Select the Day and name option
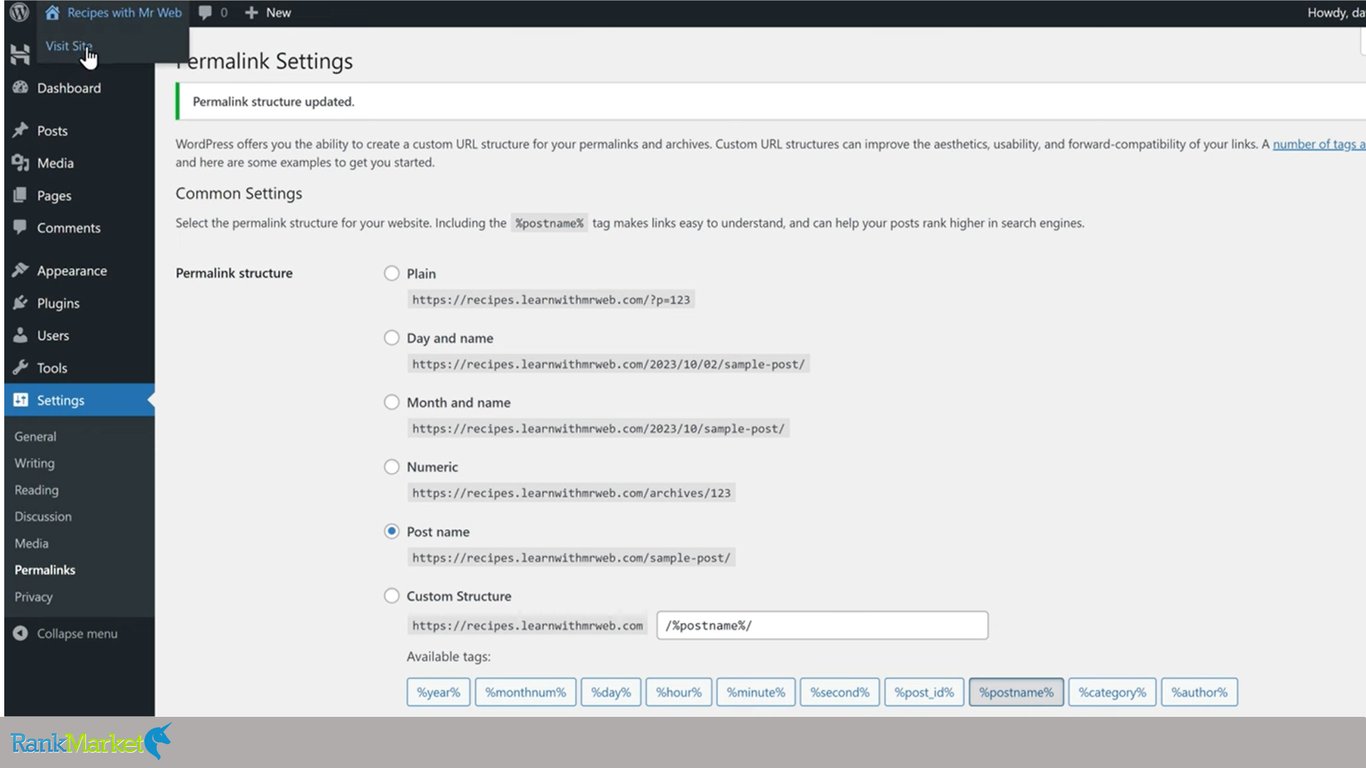 click(392, 338)
